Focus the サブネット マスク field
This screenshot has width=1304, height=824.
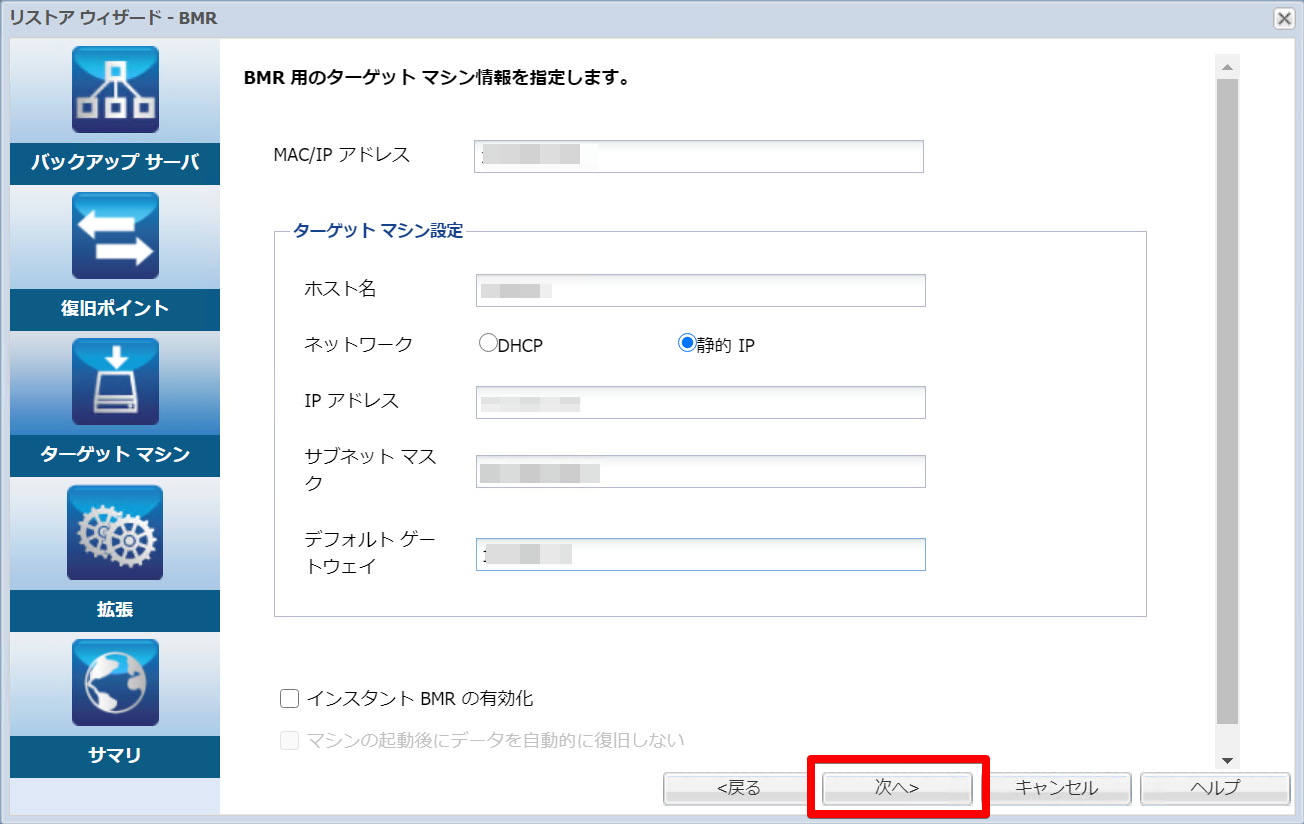coord(701,472)
